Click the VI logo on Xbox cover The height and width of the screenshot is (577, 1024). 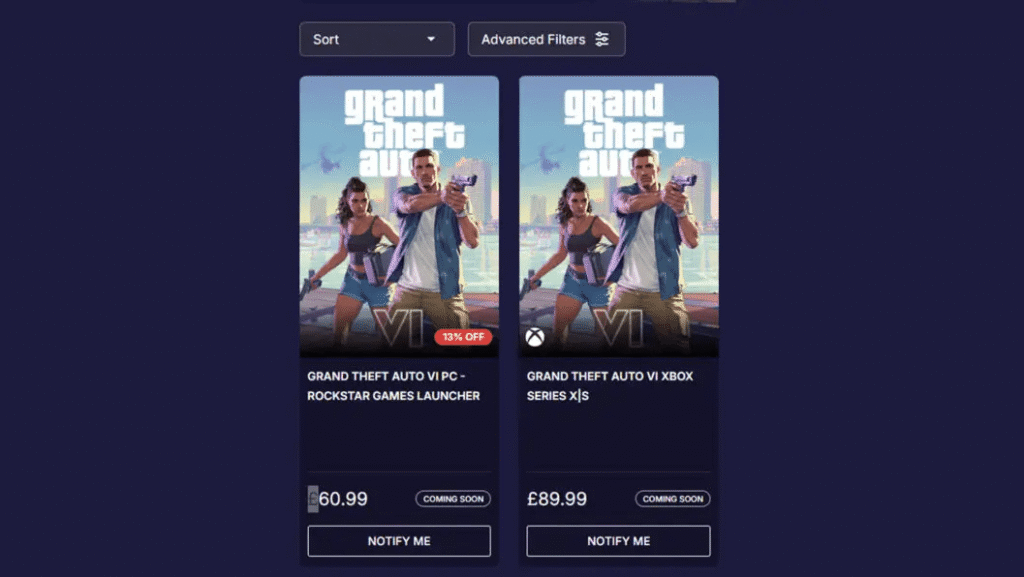(x=619, y=328)
